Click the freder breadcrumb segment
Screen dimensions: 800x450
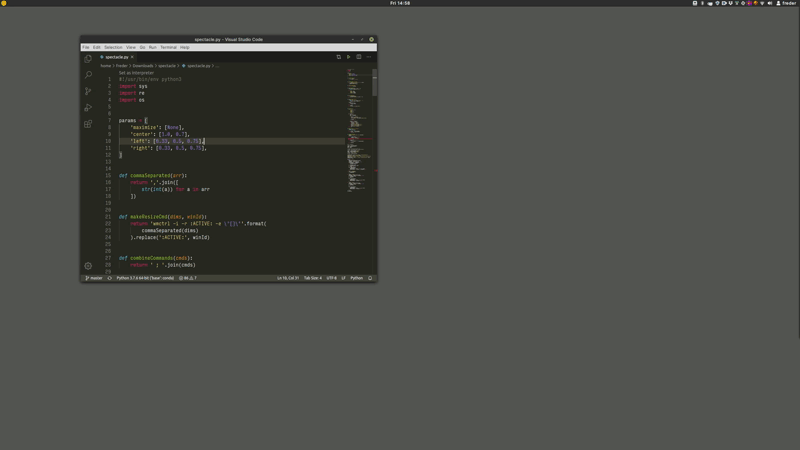click(121, 66)
